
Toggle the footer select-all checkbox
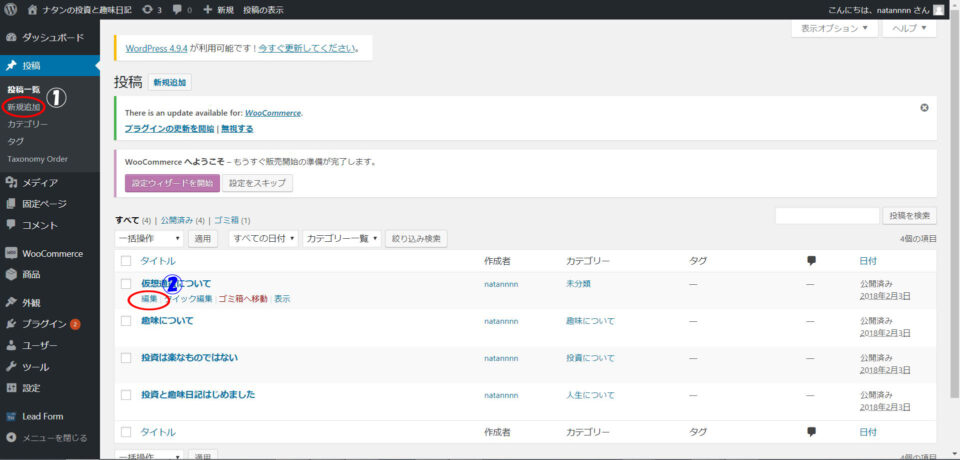coord(126,432)
